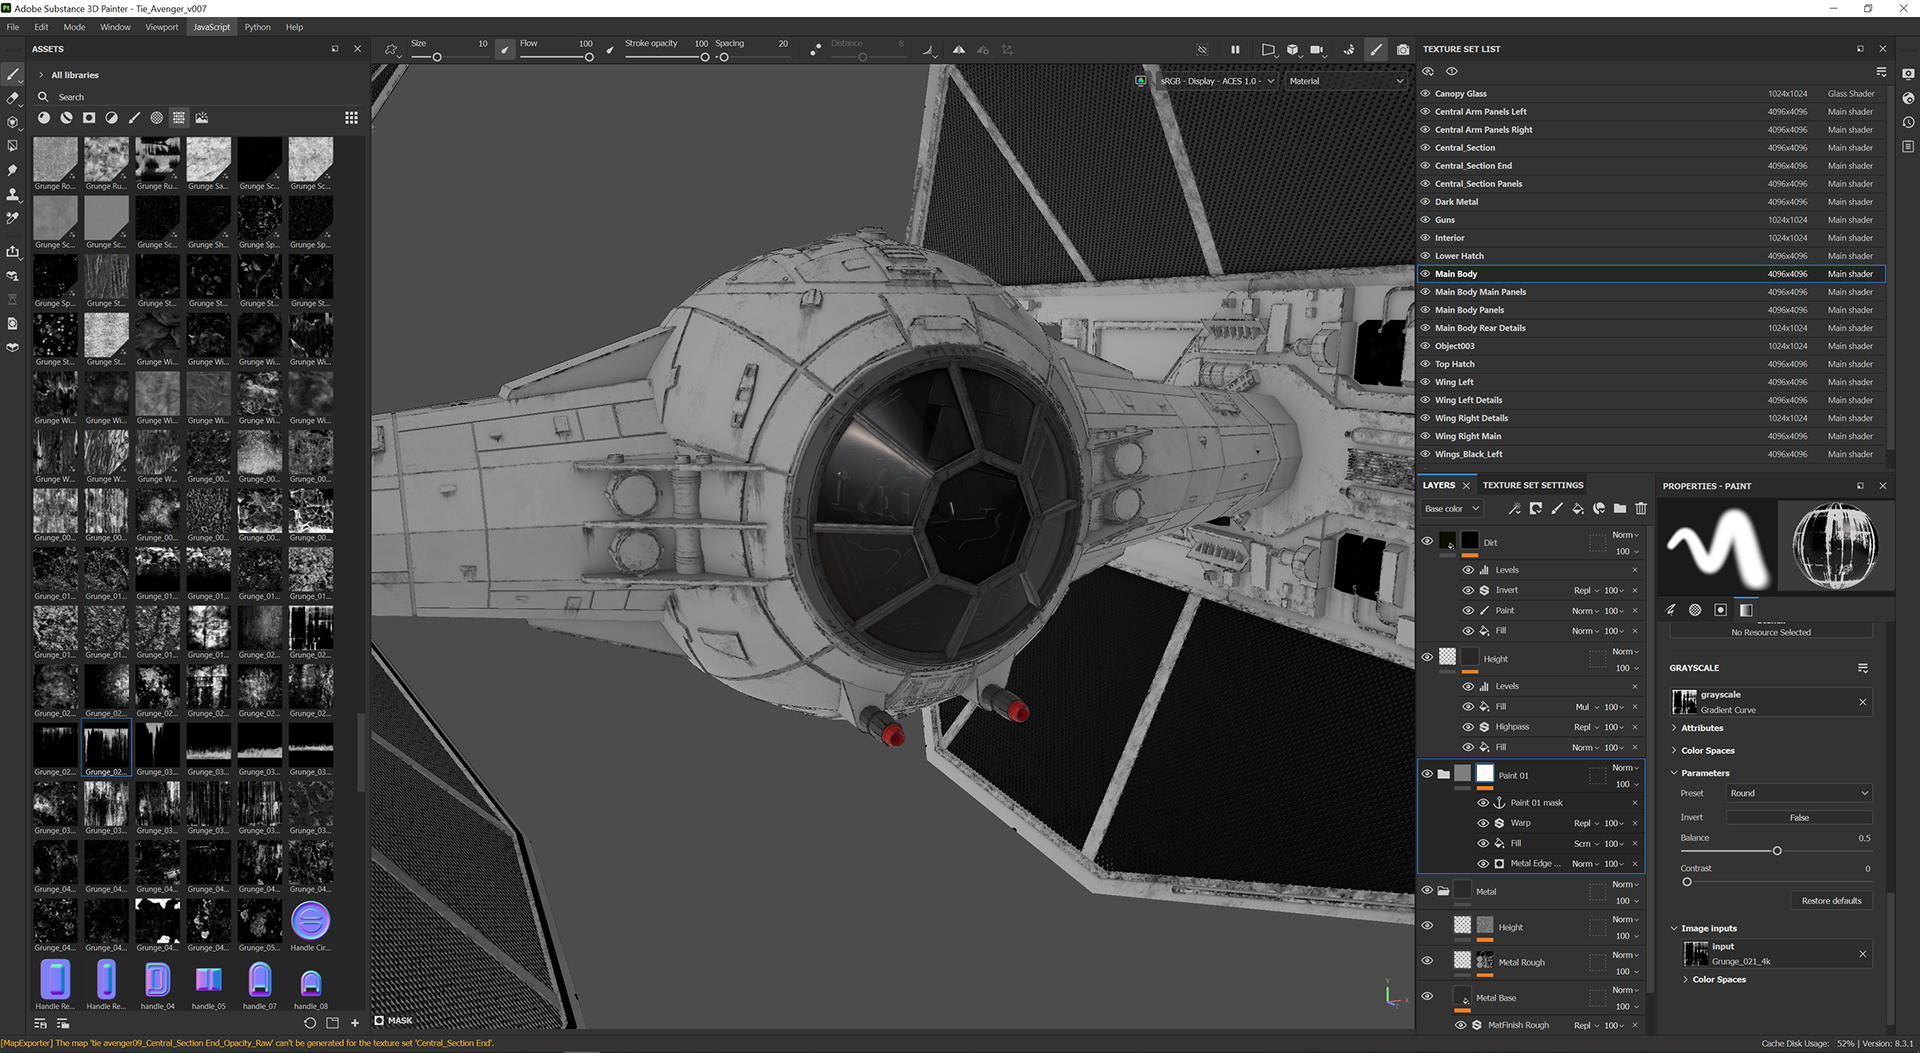Open the Preset Round dropdown
This screenshot has height=1053, width=1920.
click(x=1799, y=793)
